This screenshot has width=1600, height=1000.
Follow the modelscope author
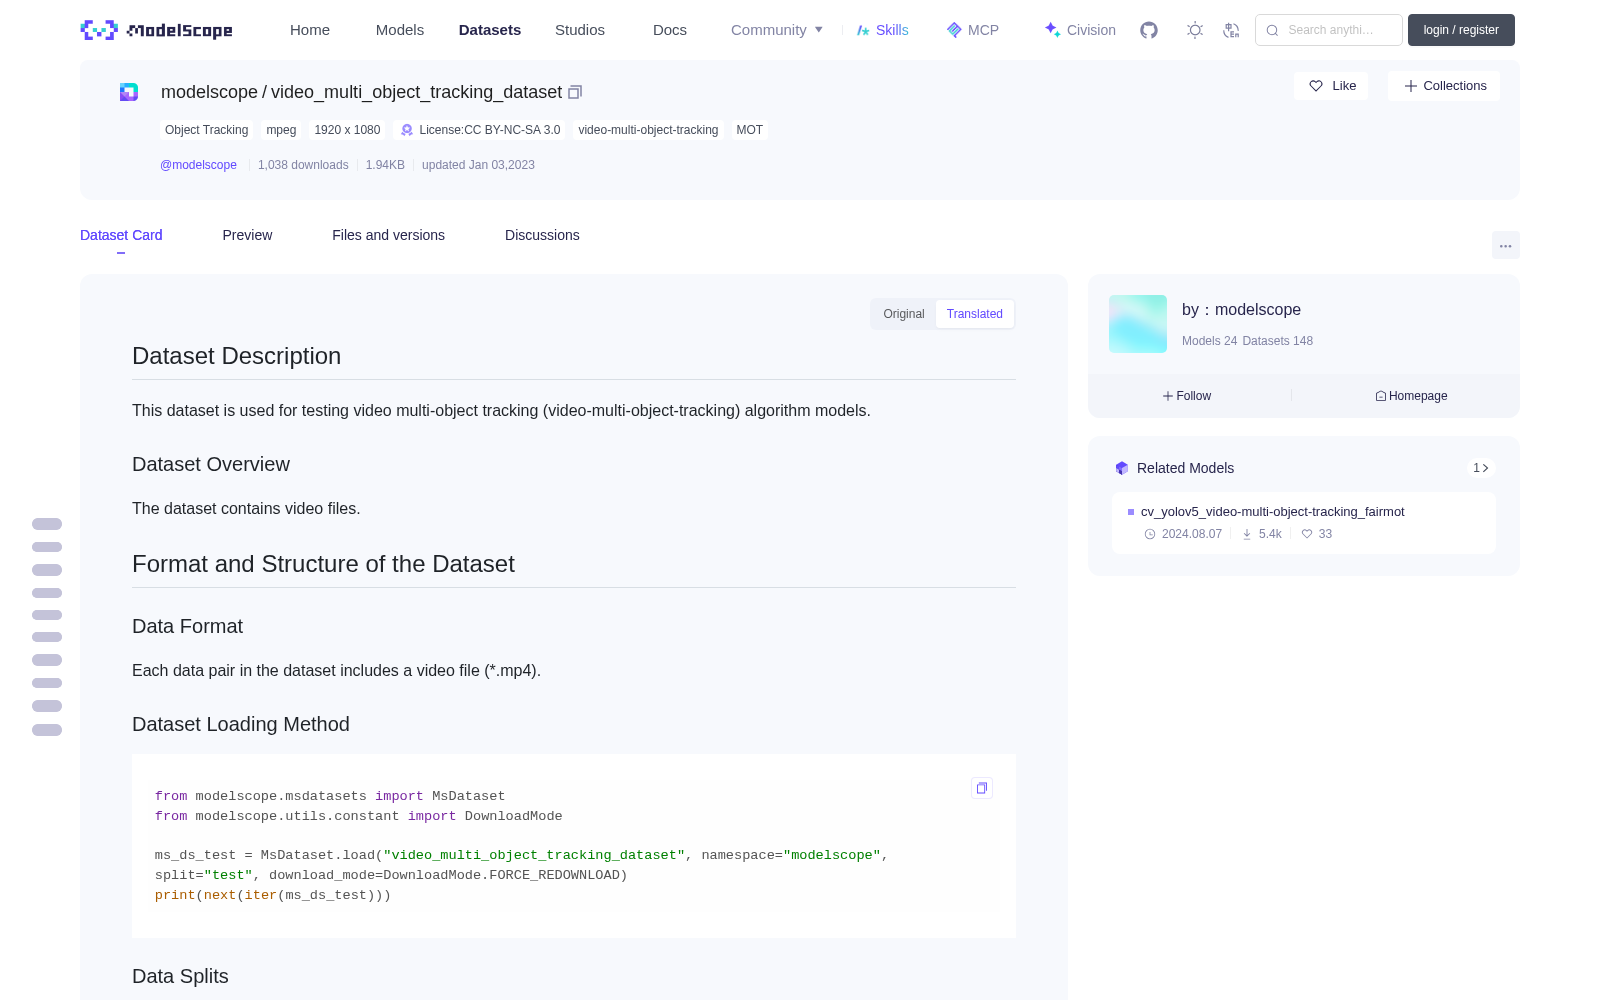coord(1187,396)
